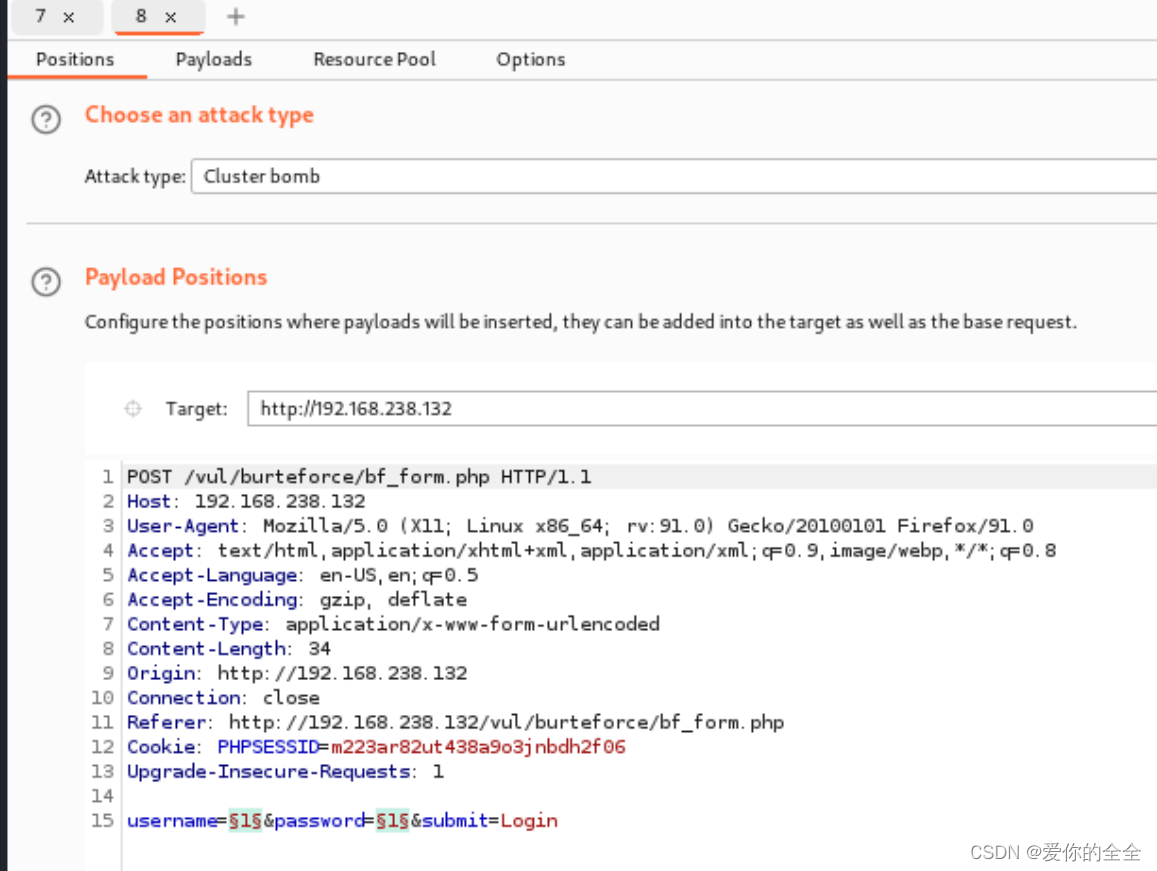Click the Accept-Language header line
This screenshot has height=871, width=1157.
[303, 575]
